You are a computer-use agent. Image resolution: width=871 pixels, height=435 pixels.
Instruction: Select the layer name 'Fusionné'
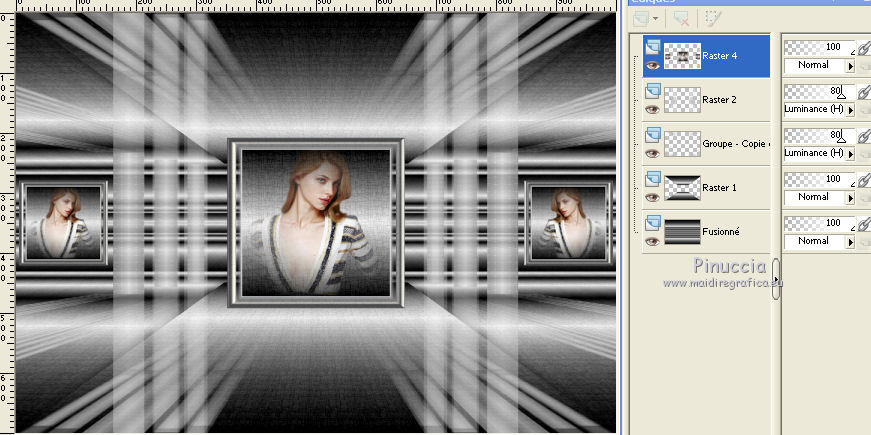tap(720, 232)
